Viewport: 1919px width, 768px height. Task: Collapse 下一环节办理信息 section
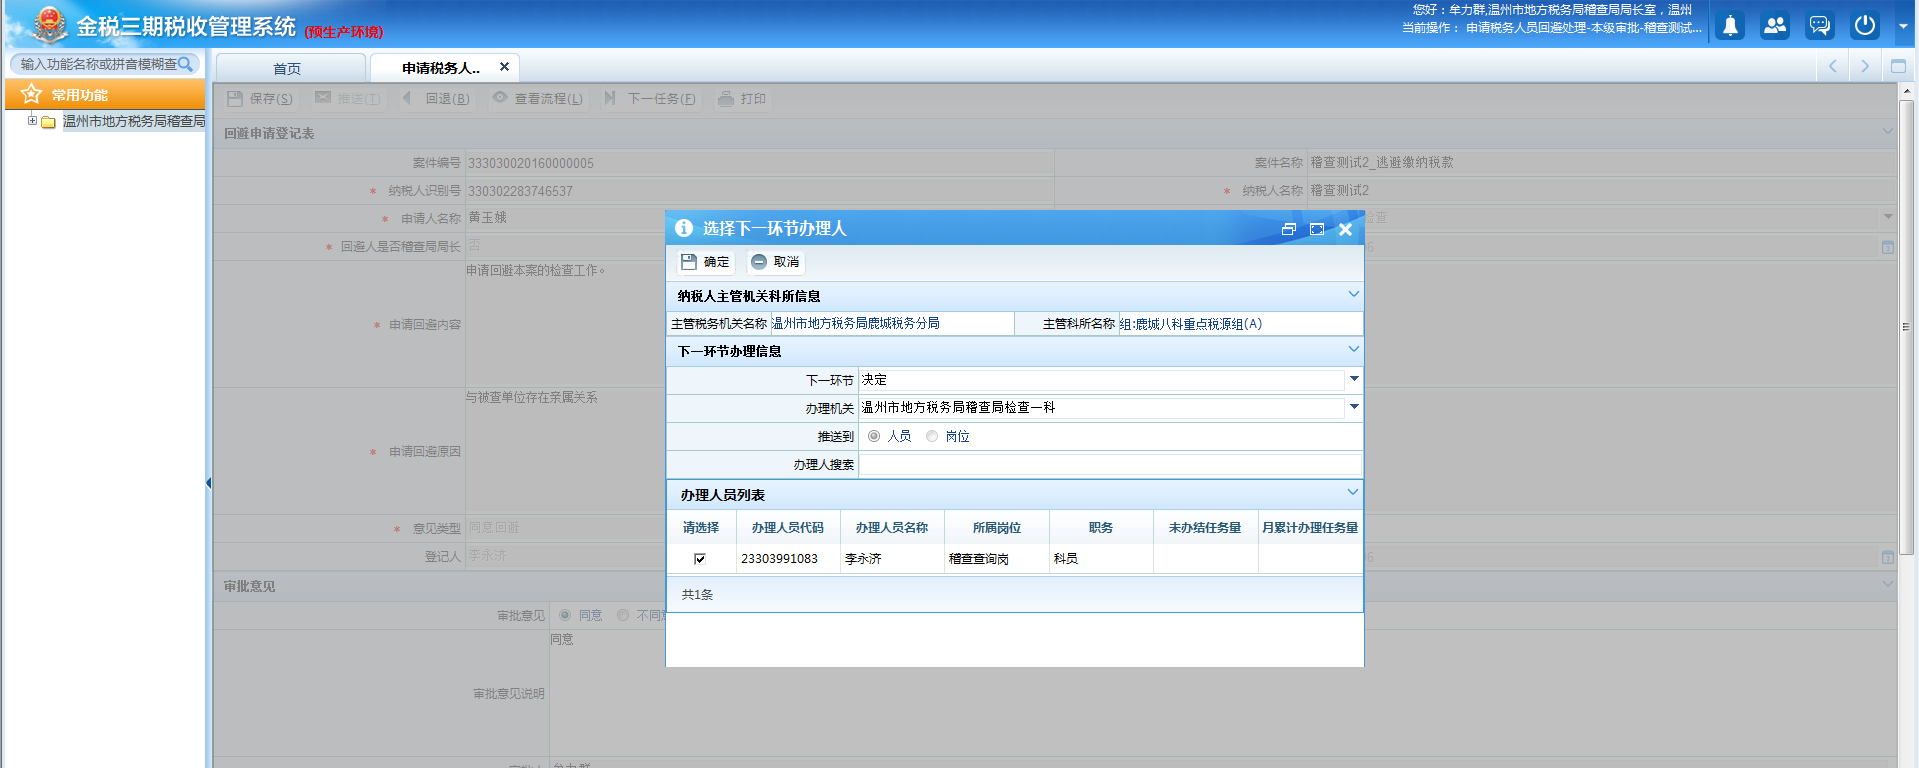pyautogui.click(x=1353, y=349)
